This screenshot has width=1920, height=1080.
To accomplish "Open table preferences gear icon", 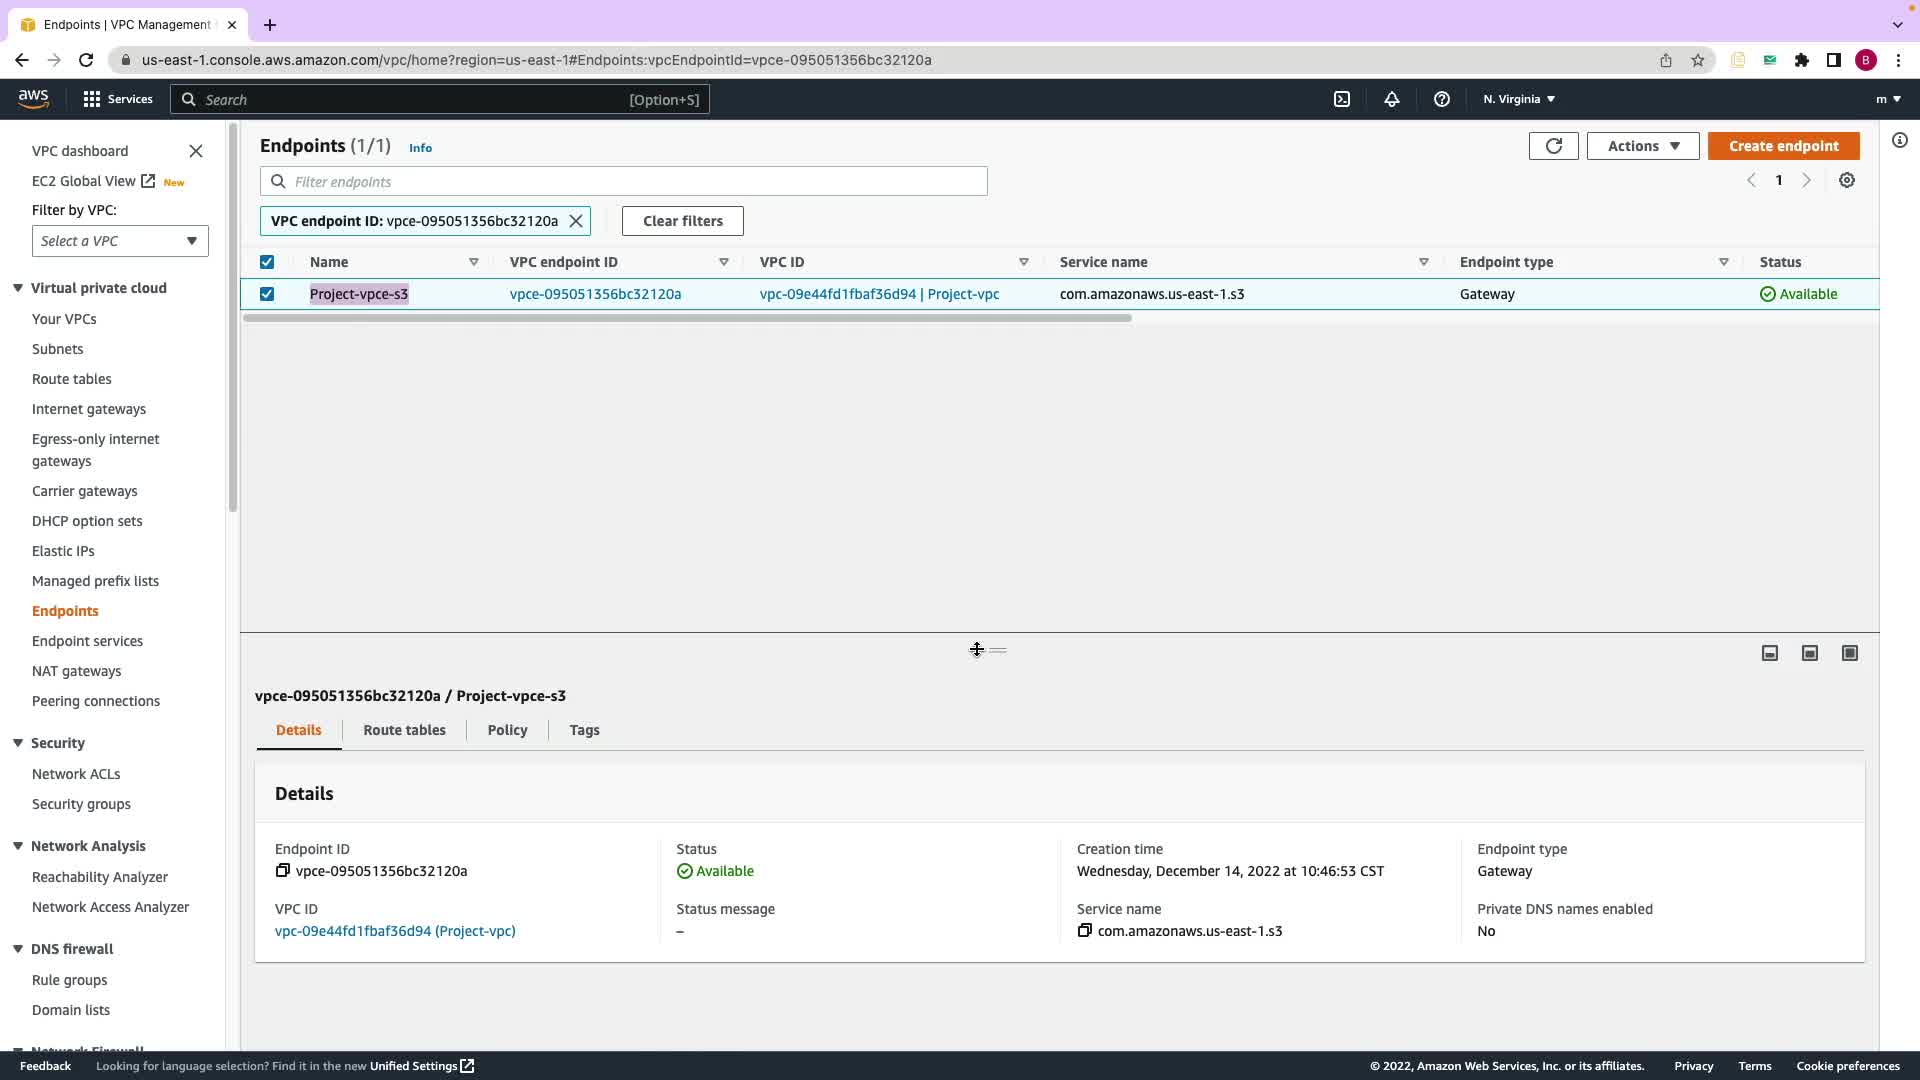I will (x=1847, y=181).
